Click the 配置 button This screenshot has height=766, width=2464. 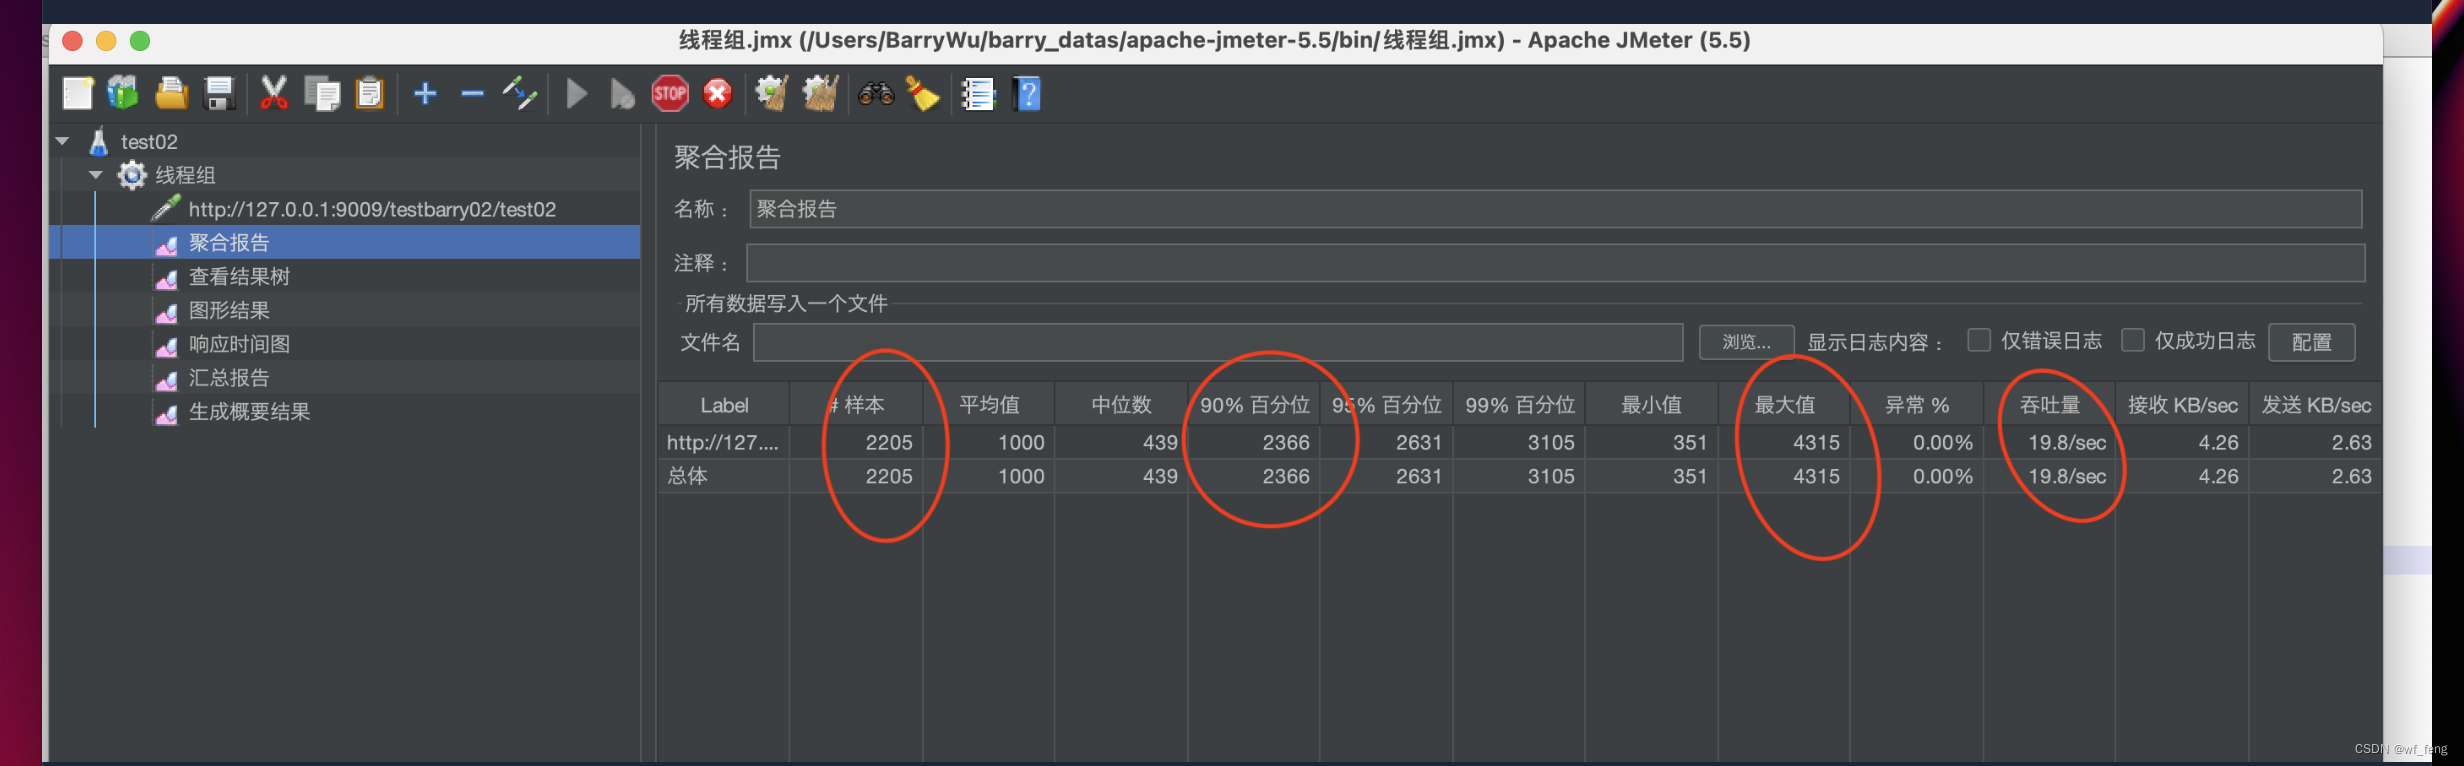(x=2311, y=342)
